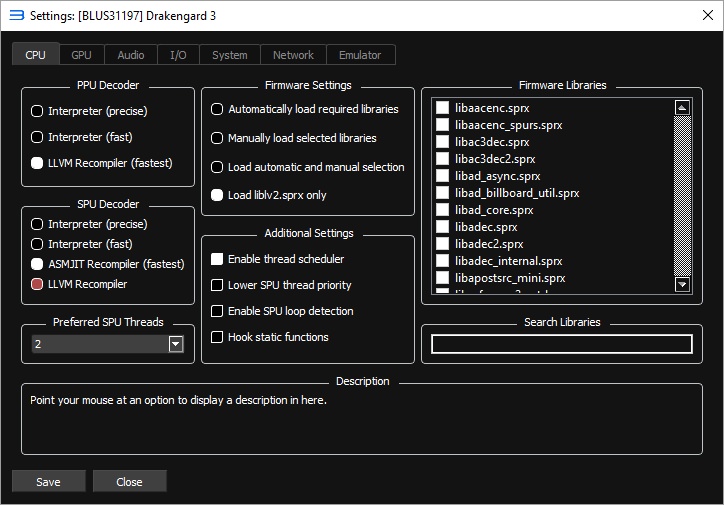The width and height of the screenshot is (724, 505).
Task: Switch to the Emulator tab
Action: tap(360, 55)
